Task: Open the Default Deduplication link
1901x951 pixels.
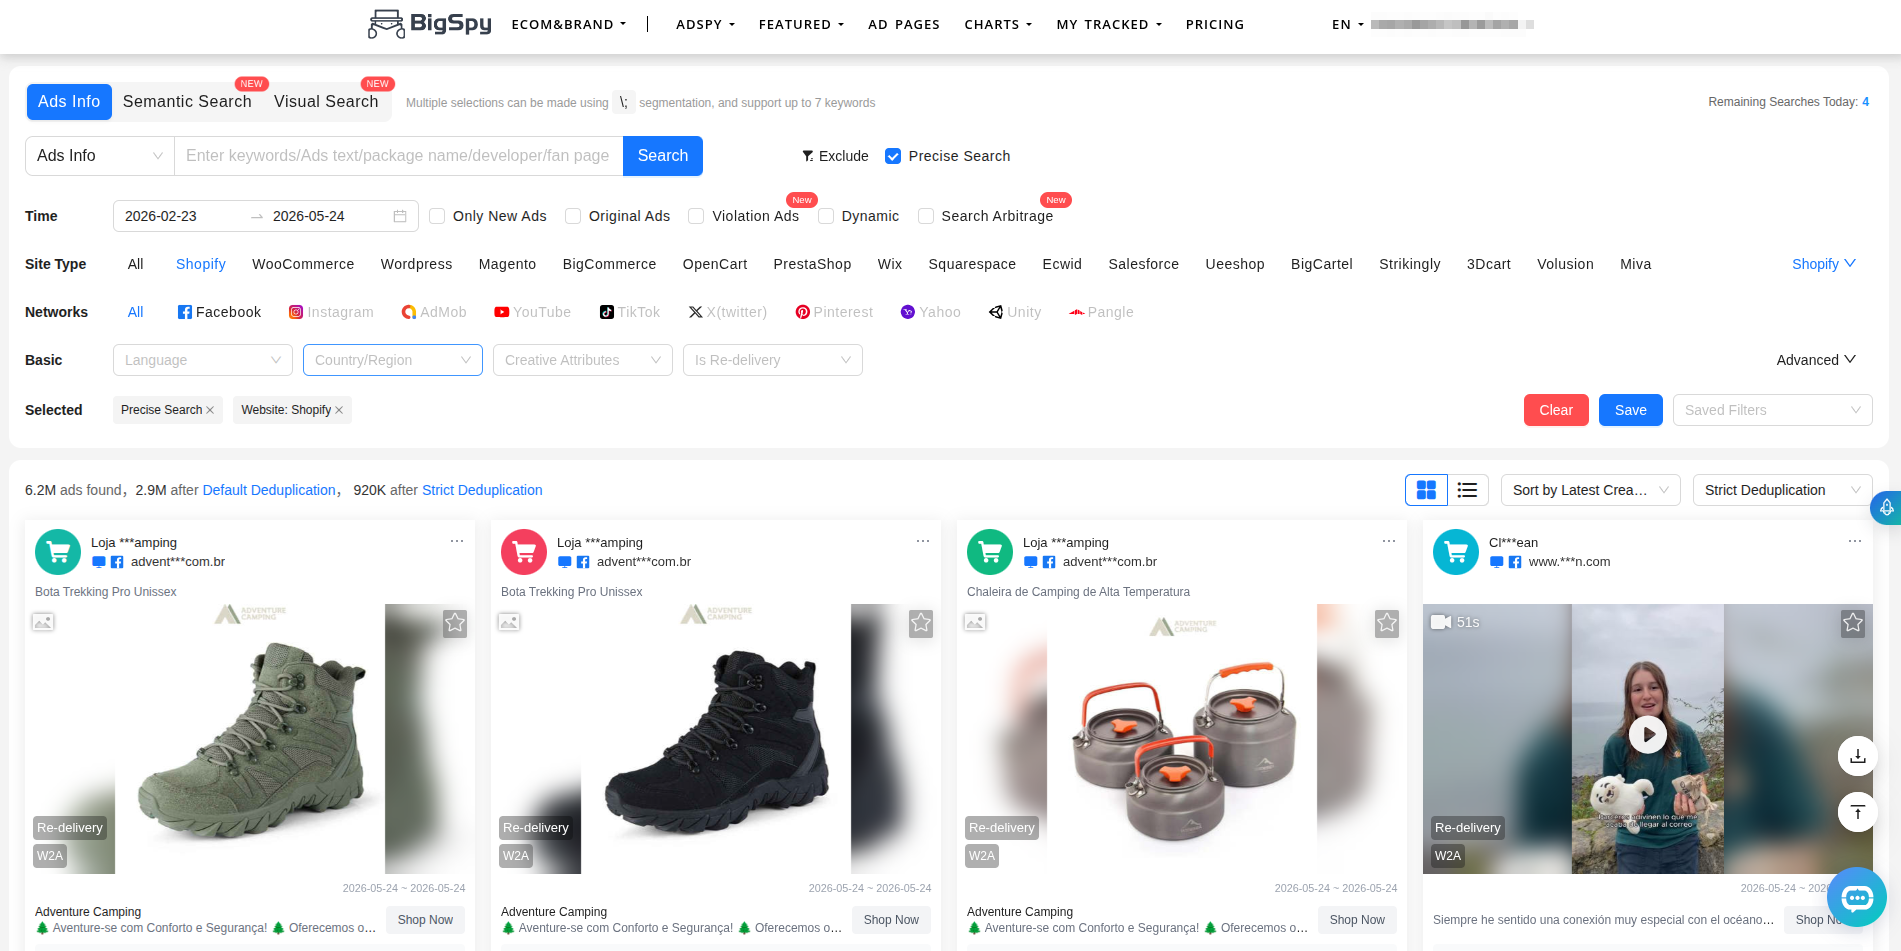Action: pyautogui.click(x=269, y=490)
